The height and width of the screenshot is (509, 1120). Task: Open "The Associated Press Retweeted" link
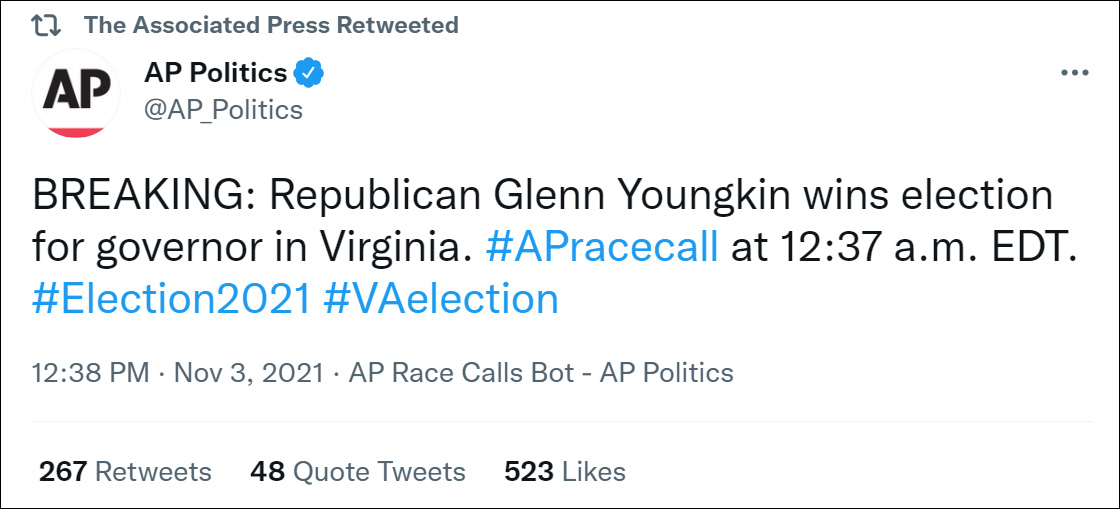[x=271, y=25]
